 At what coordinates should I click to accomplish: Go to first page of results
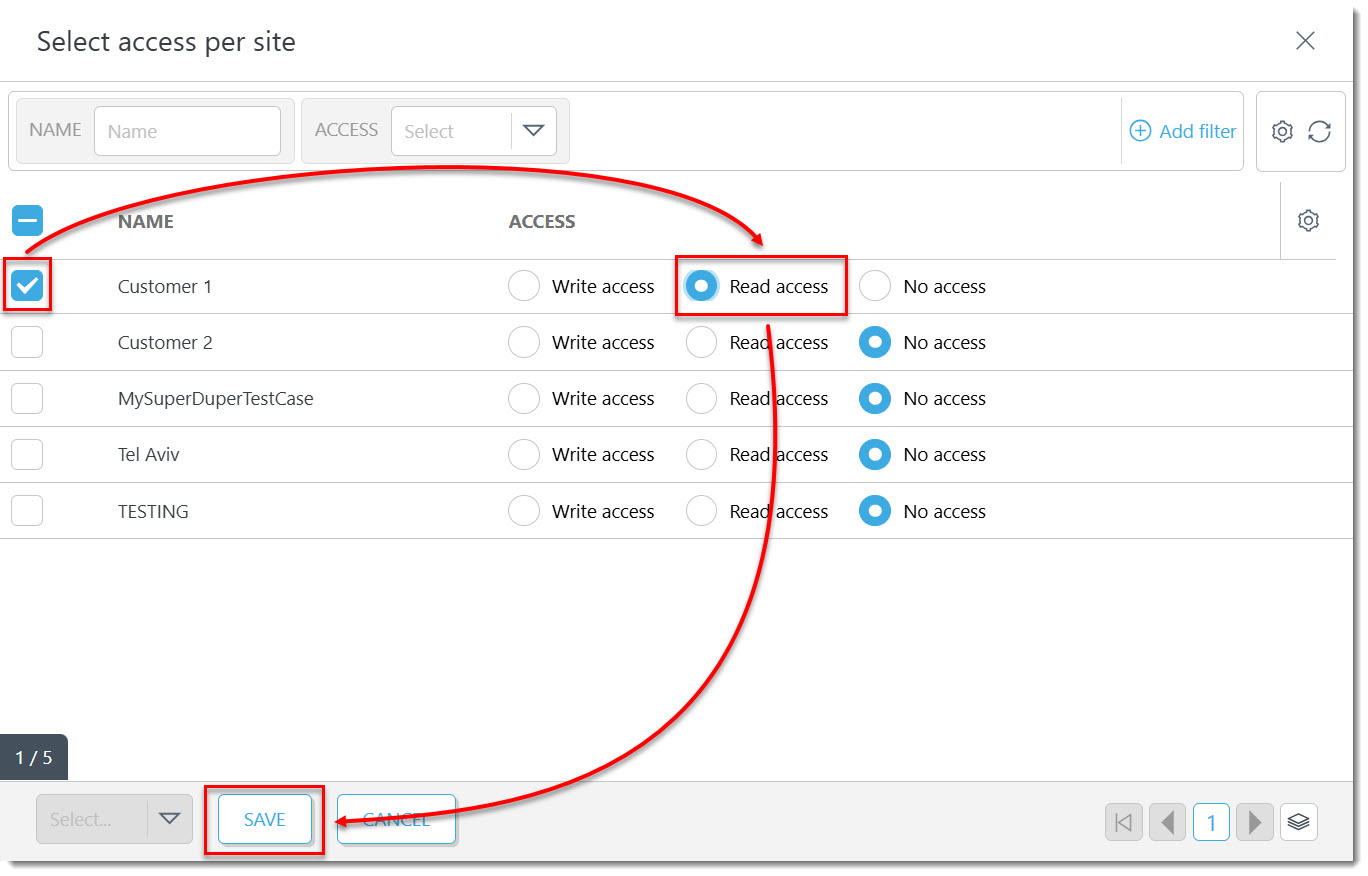(x=1123, y=822)
